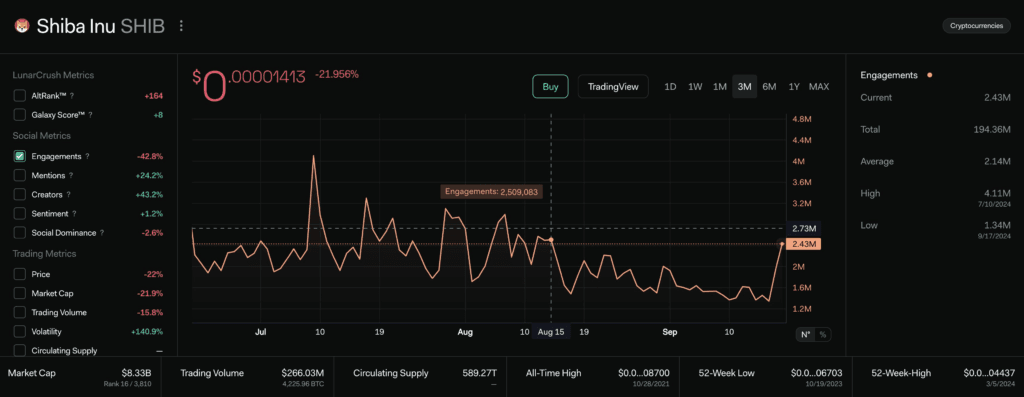This screenshot has width=1024, height=397.
Task: Click the orange Engagements legend dot
Action: [929, 75]
